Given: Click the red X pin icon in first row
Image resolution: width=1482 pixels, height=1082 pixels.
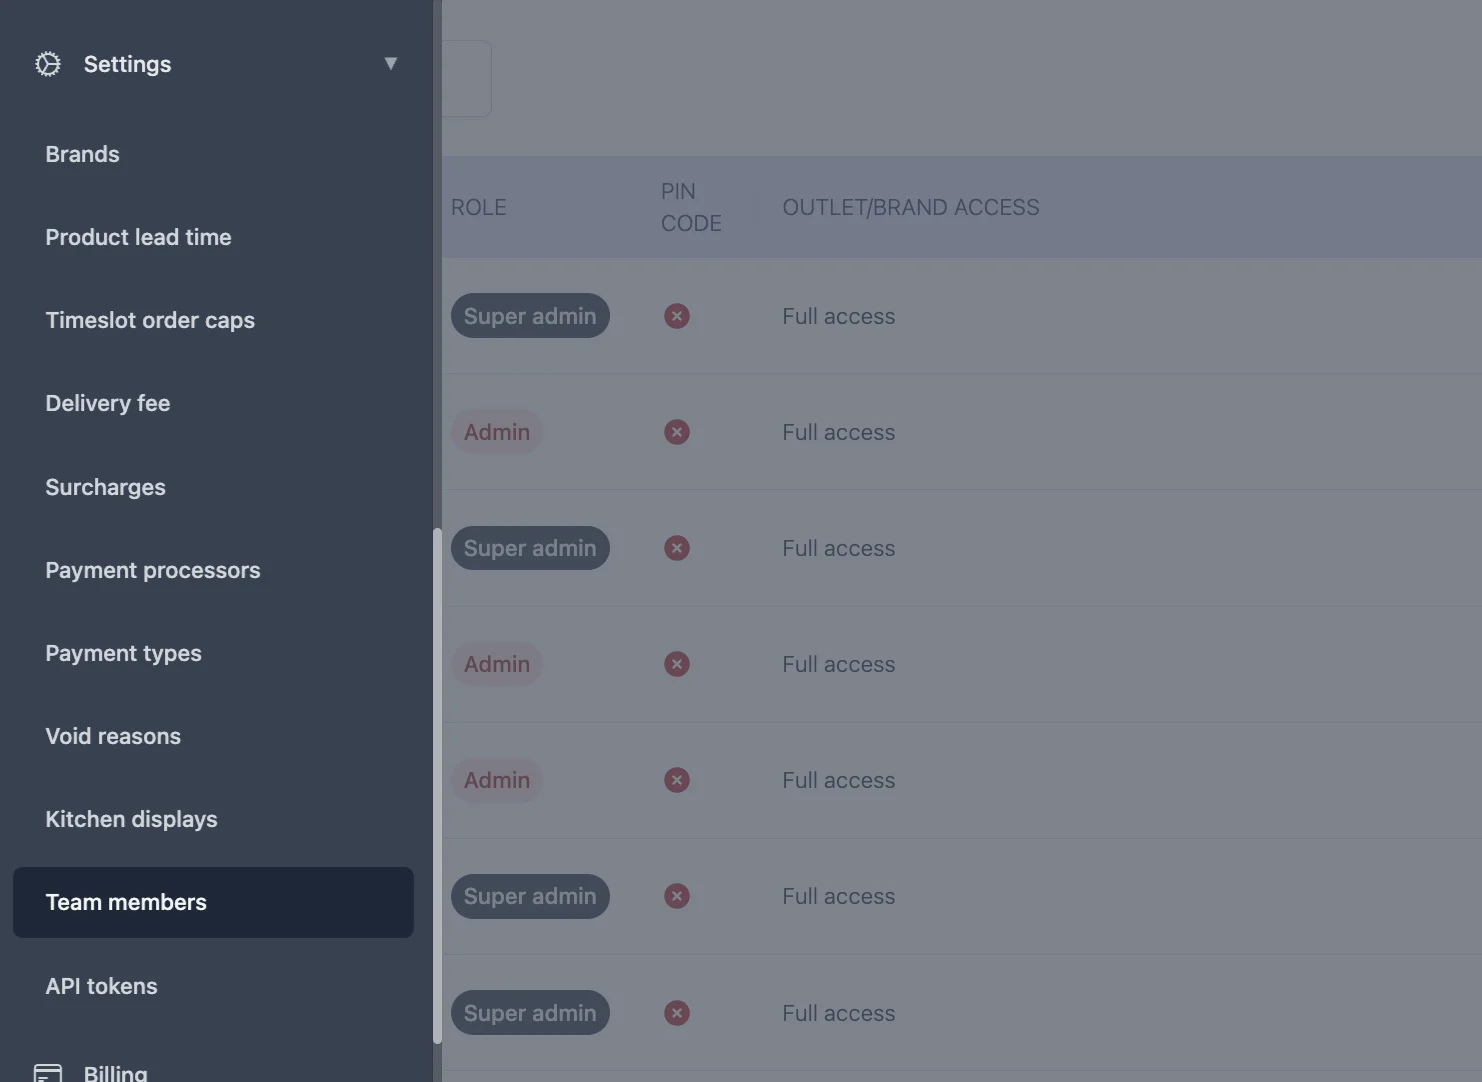Looking at the screenshot, I should click(x=677, y=316).
